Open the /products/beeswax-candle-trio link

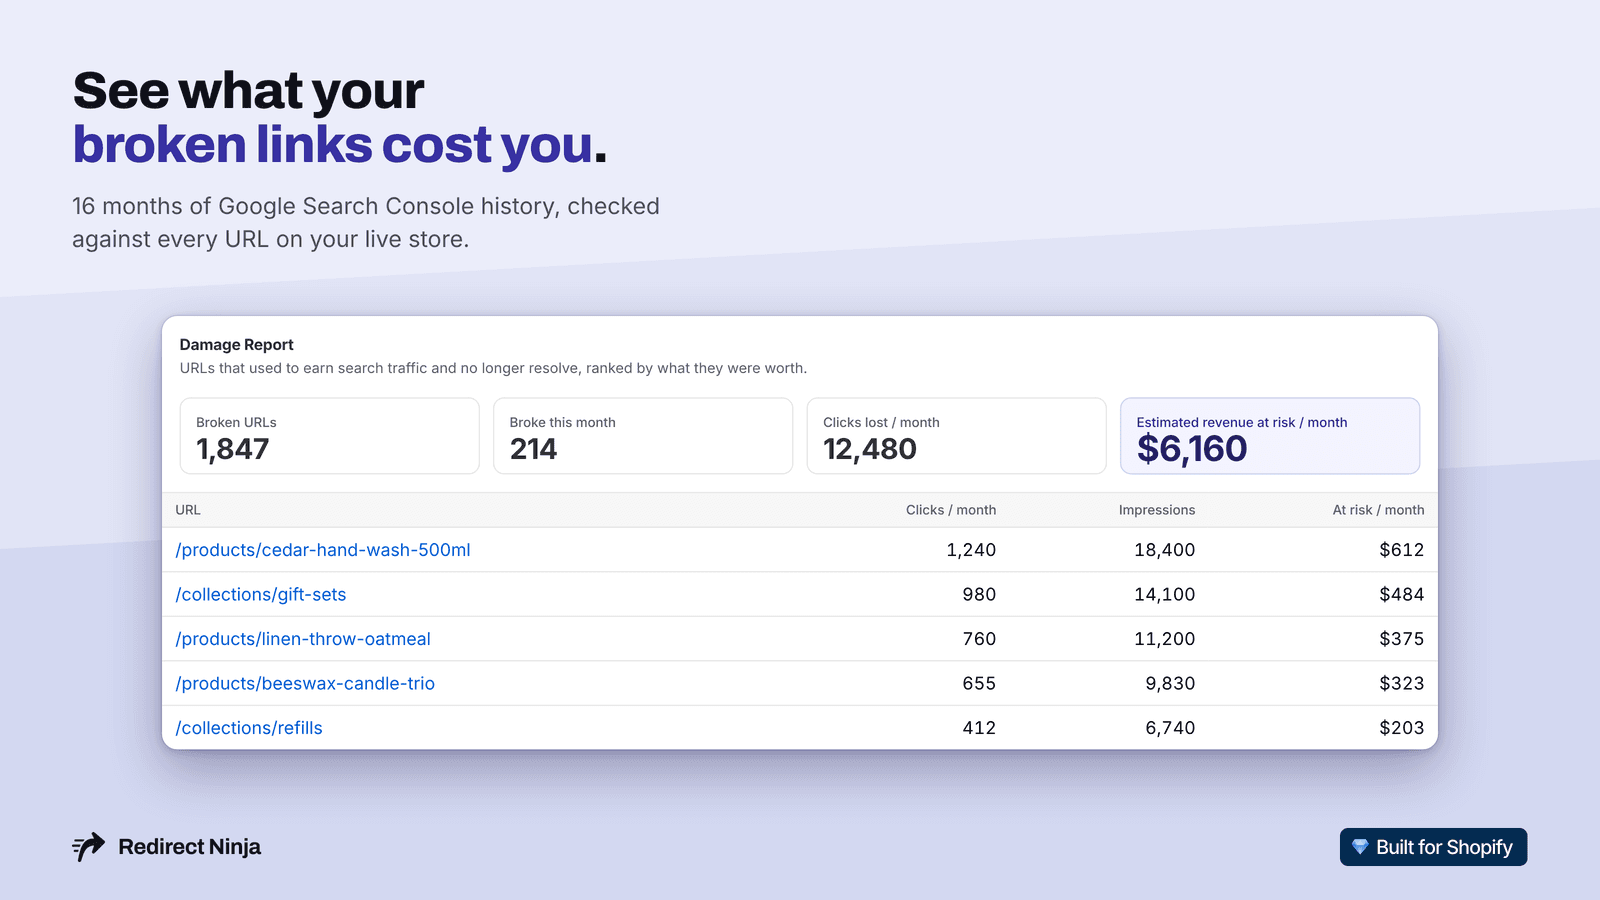tap(305, 683)
